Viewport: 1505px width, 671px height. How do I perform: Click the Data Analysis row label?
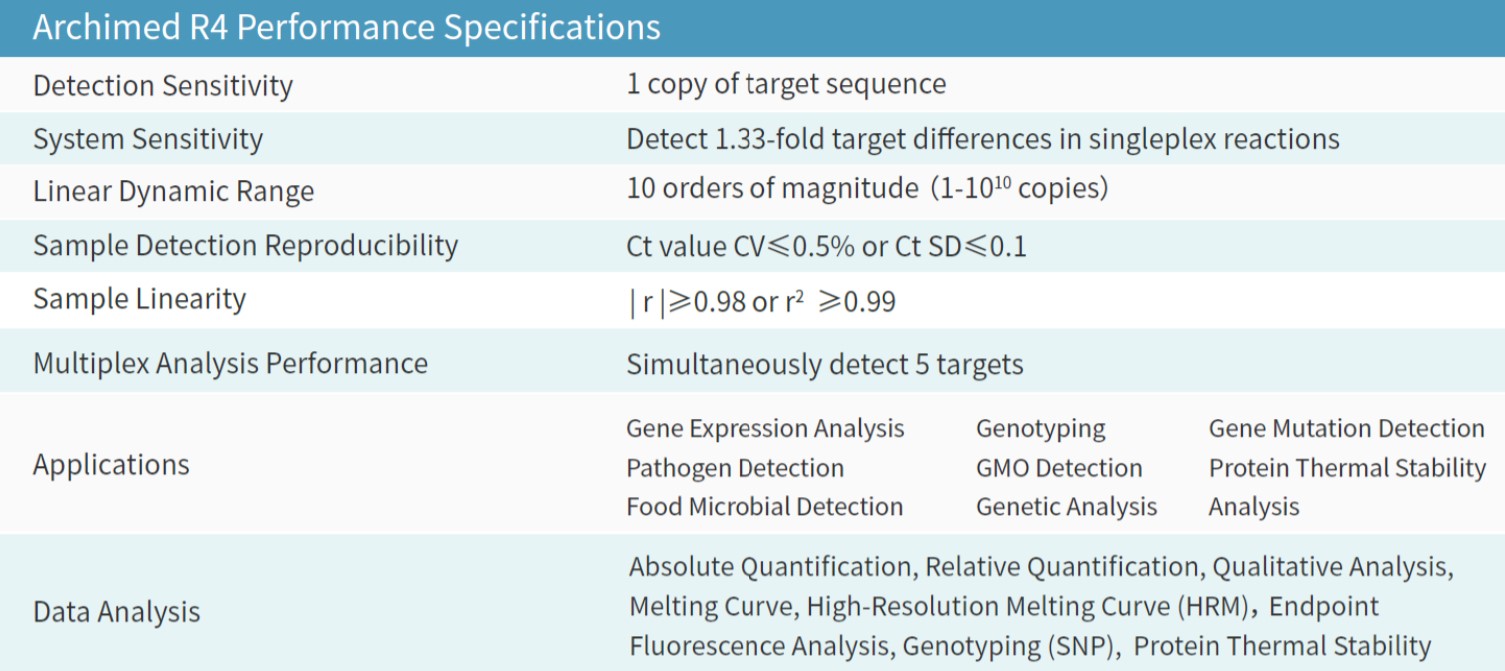click(x=116, y=611)
